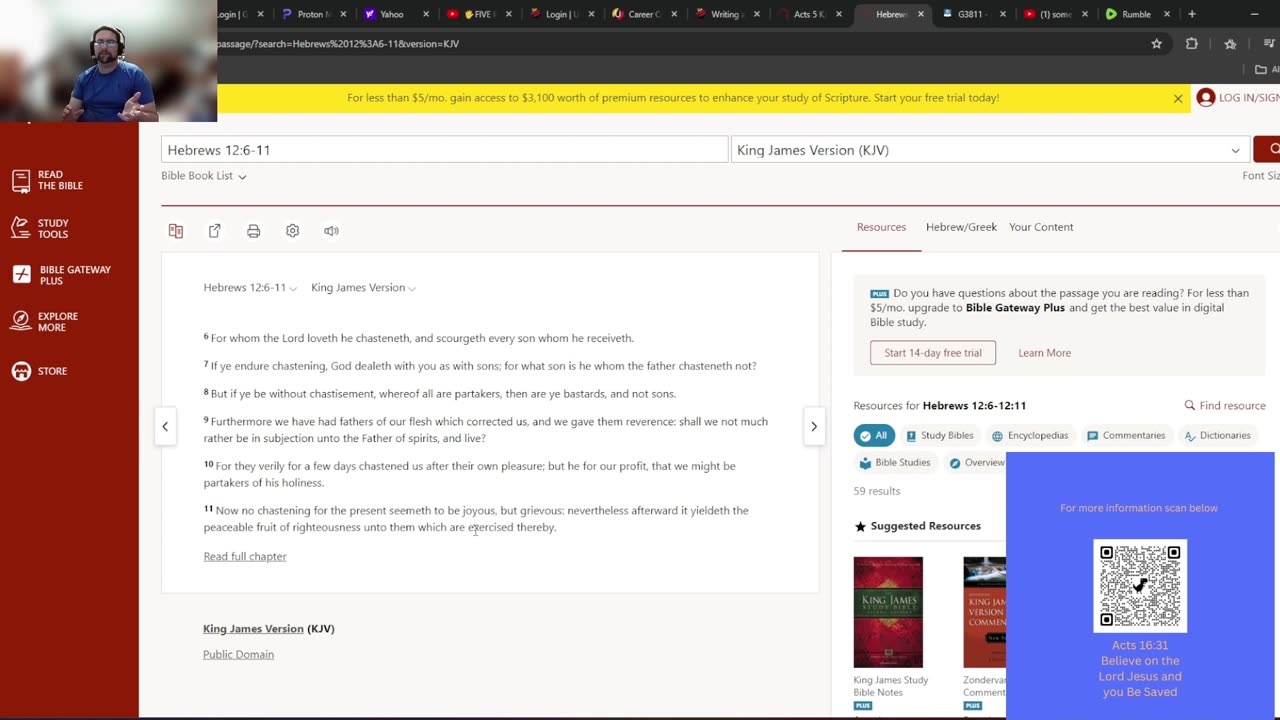Open Explore More in sidebar
Screen dimensions: 1280x720
(x=44, y=322)
